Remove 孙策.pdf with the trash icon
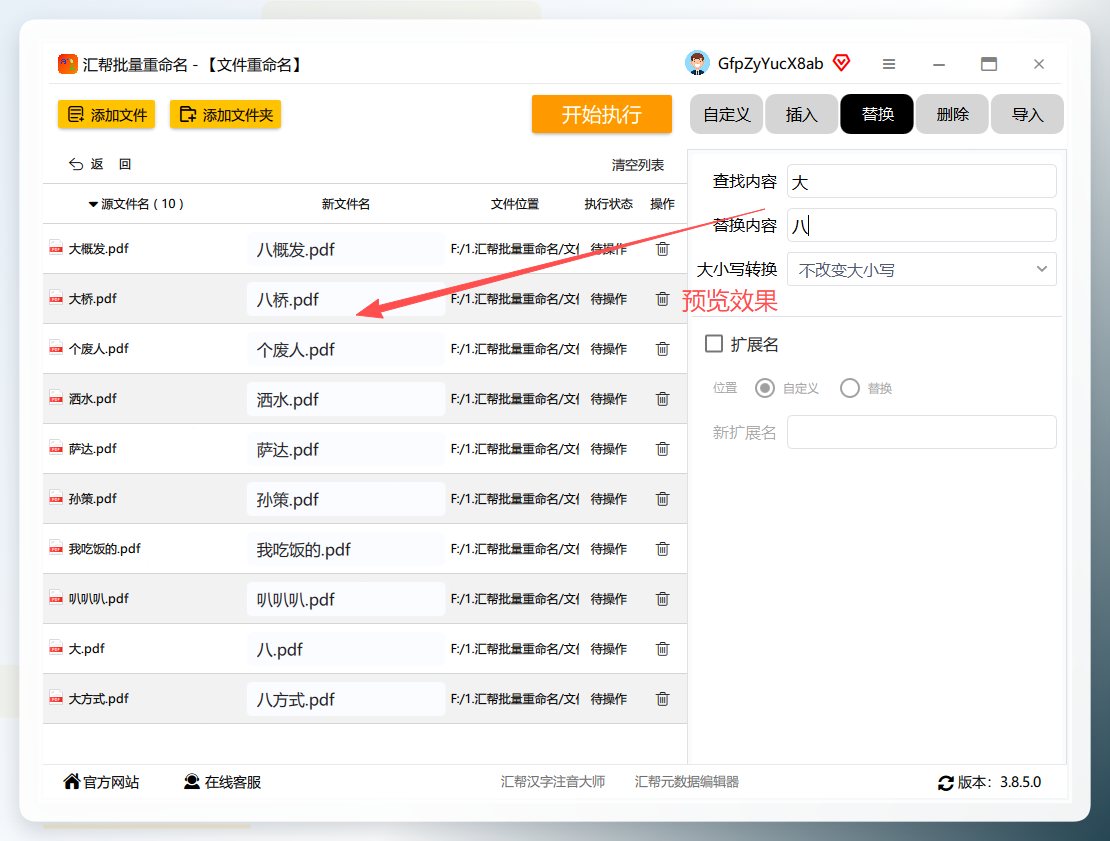The width and height of the screenshot is (1110, 841). 663,499
